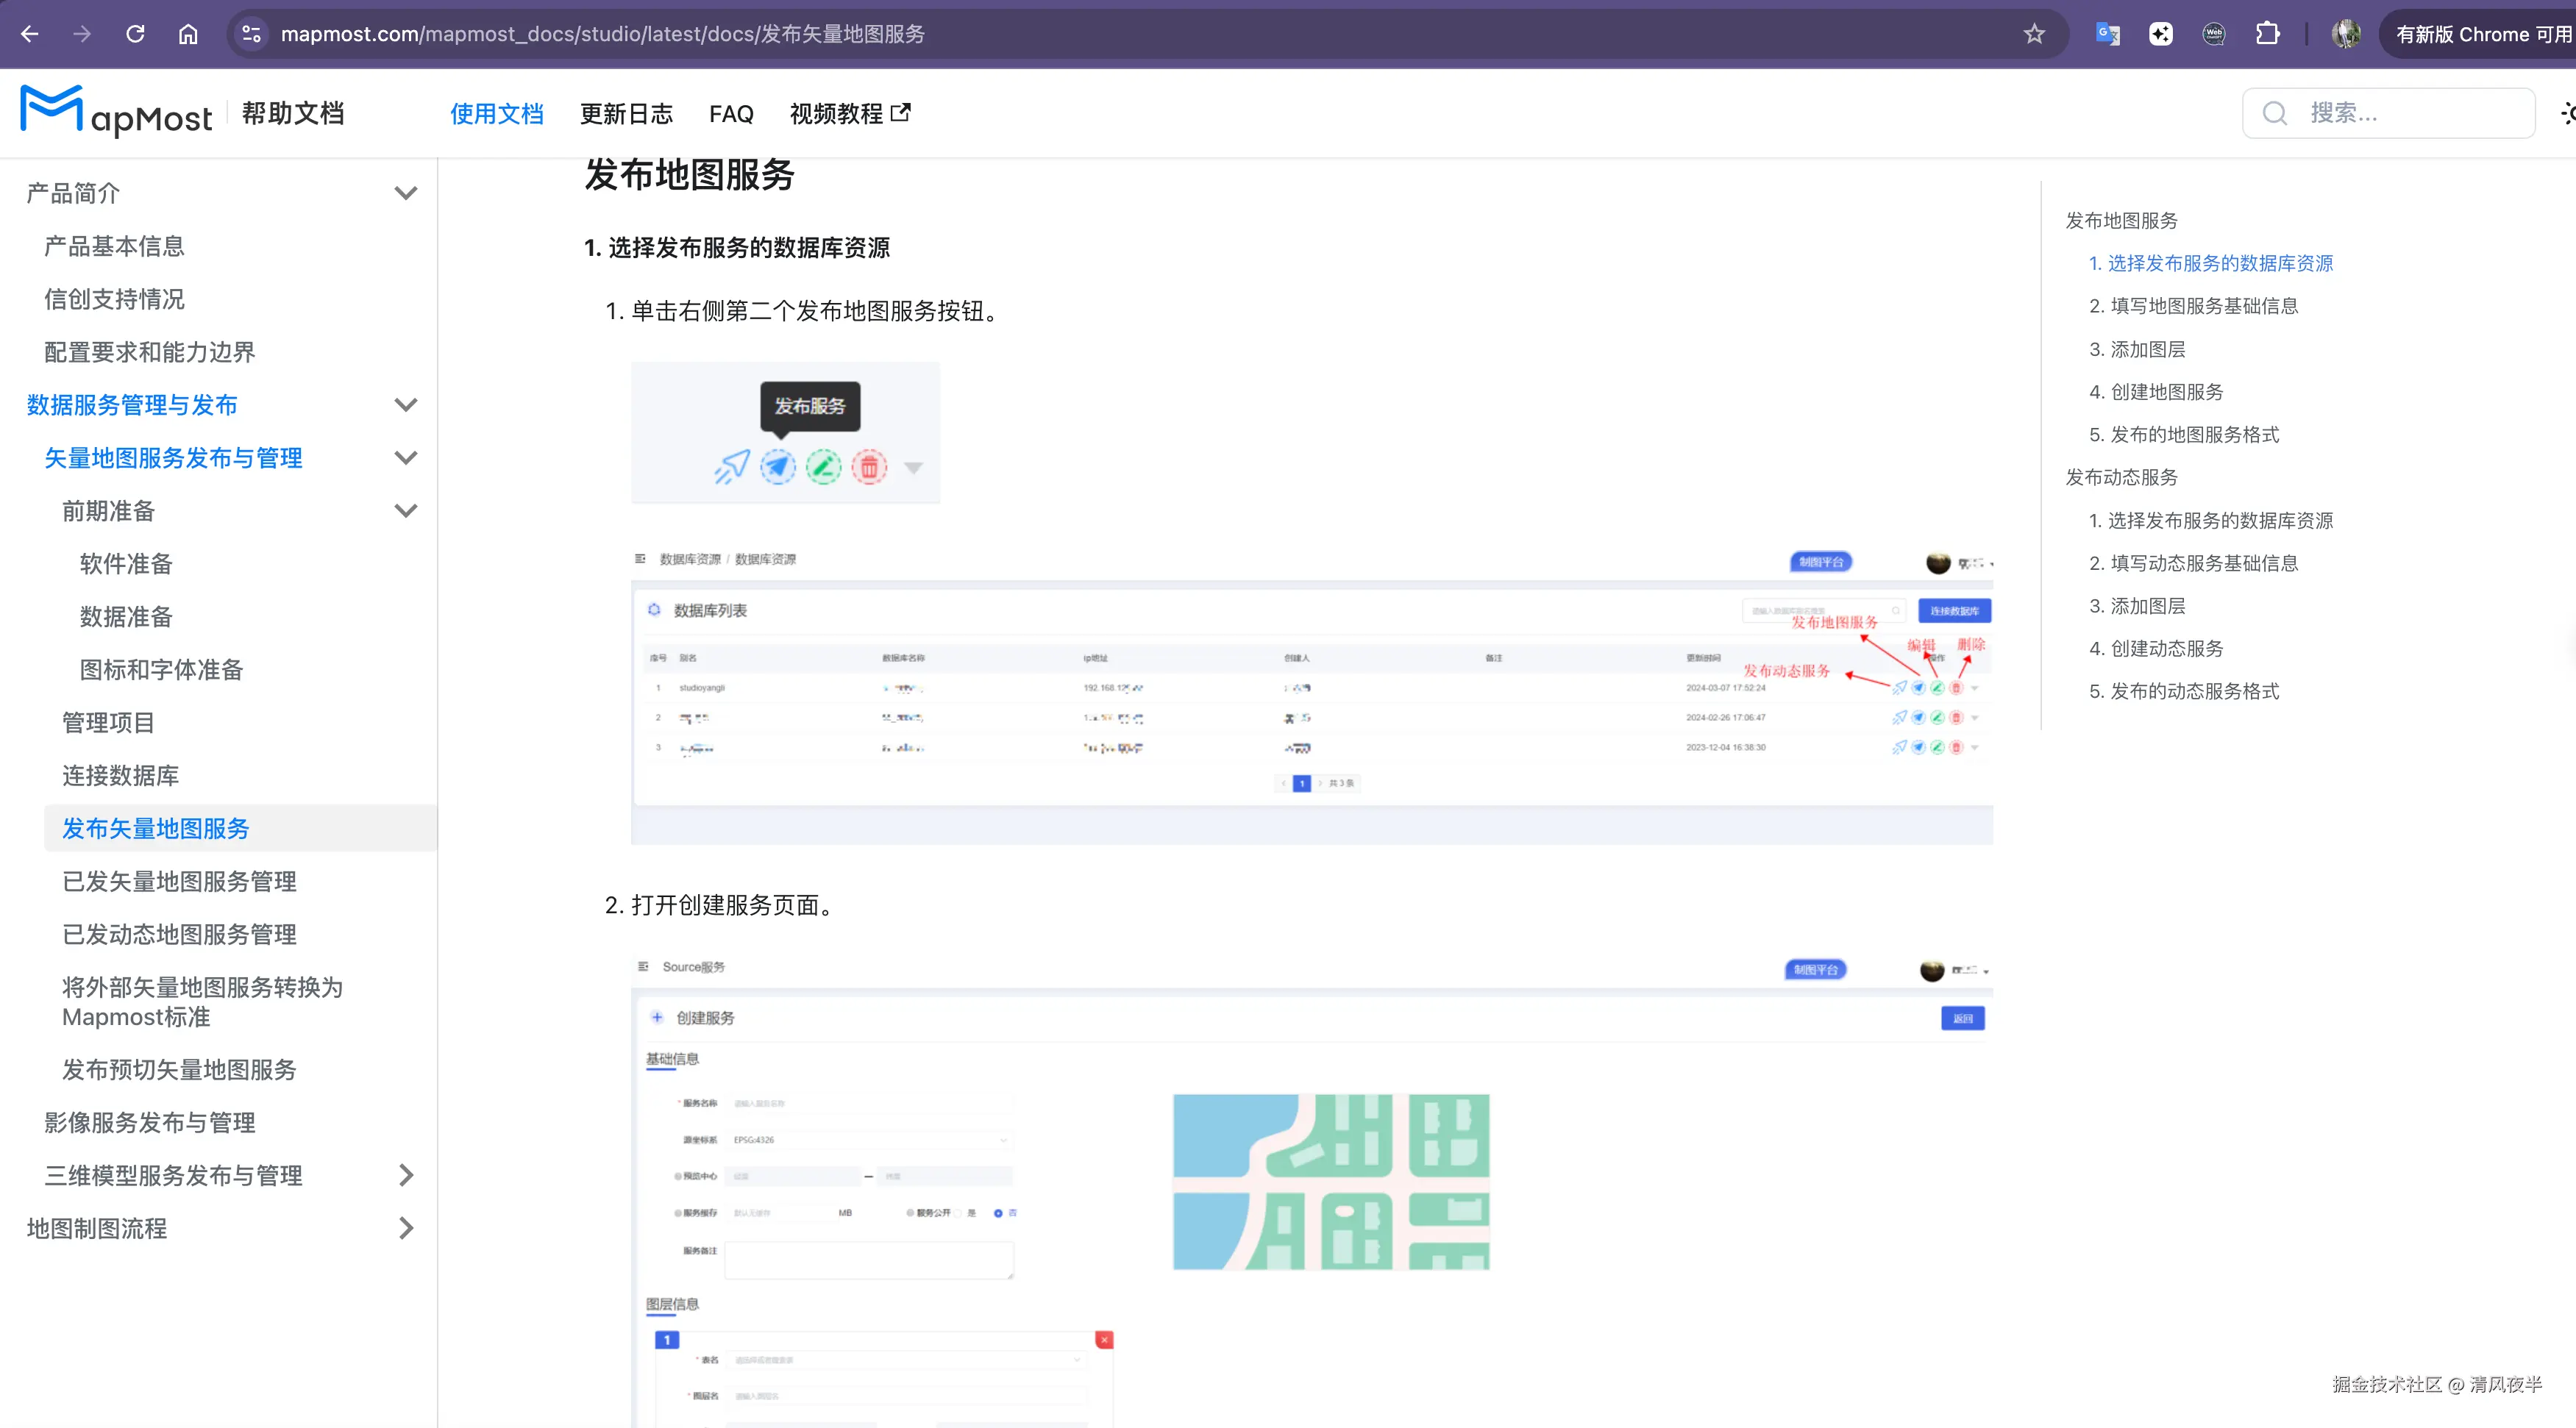This screenshot has width=2576, height=1428.
Task: Click the map preview thumbnail image
Action: click(1330, 1182)
